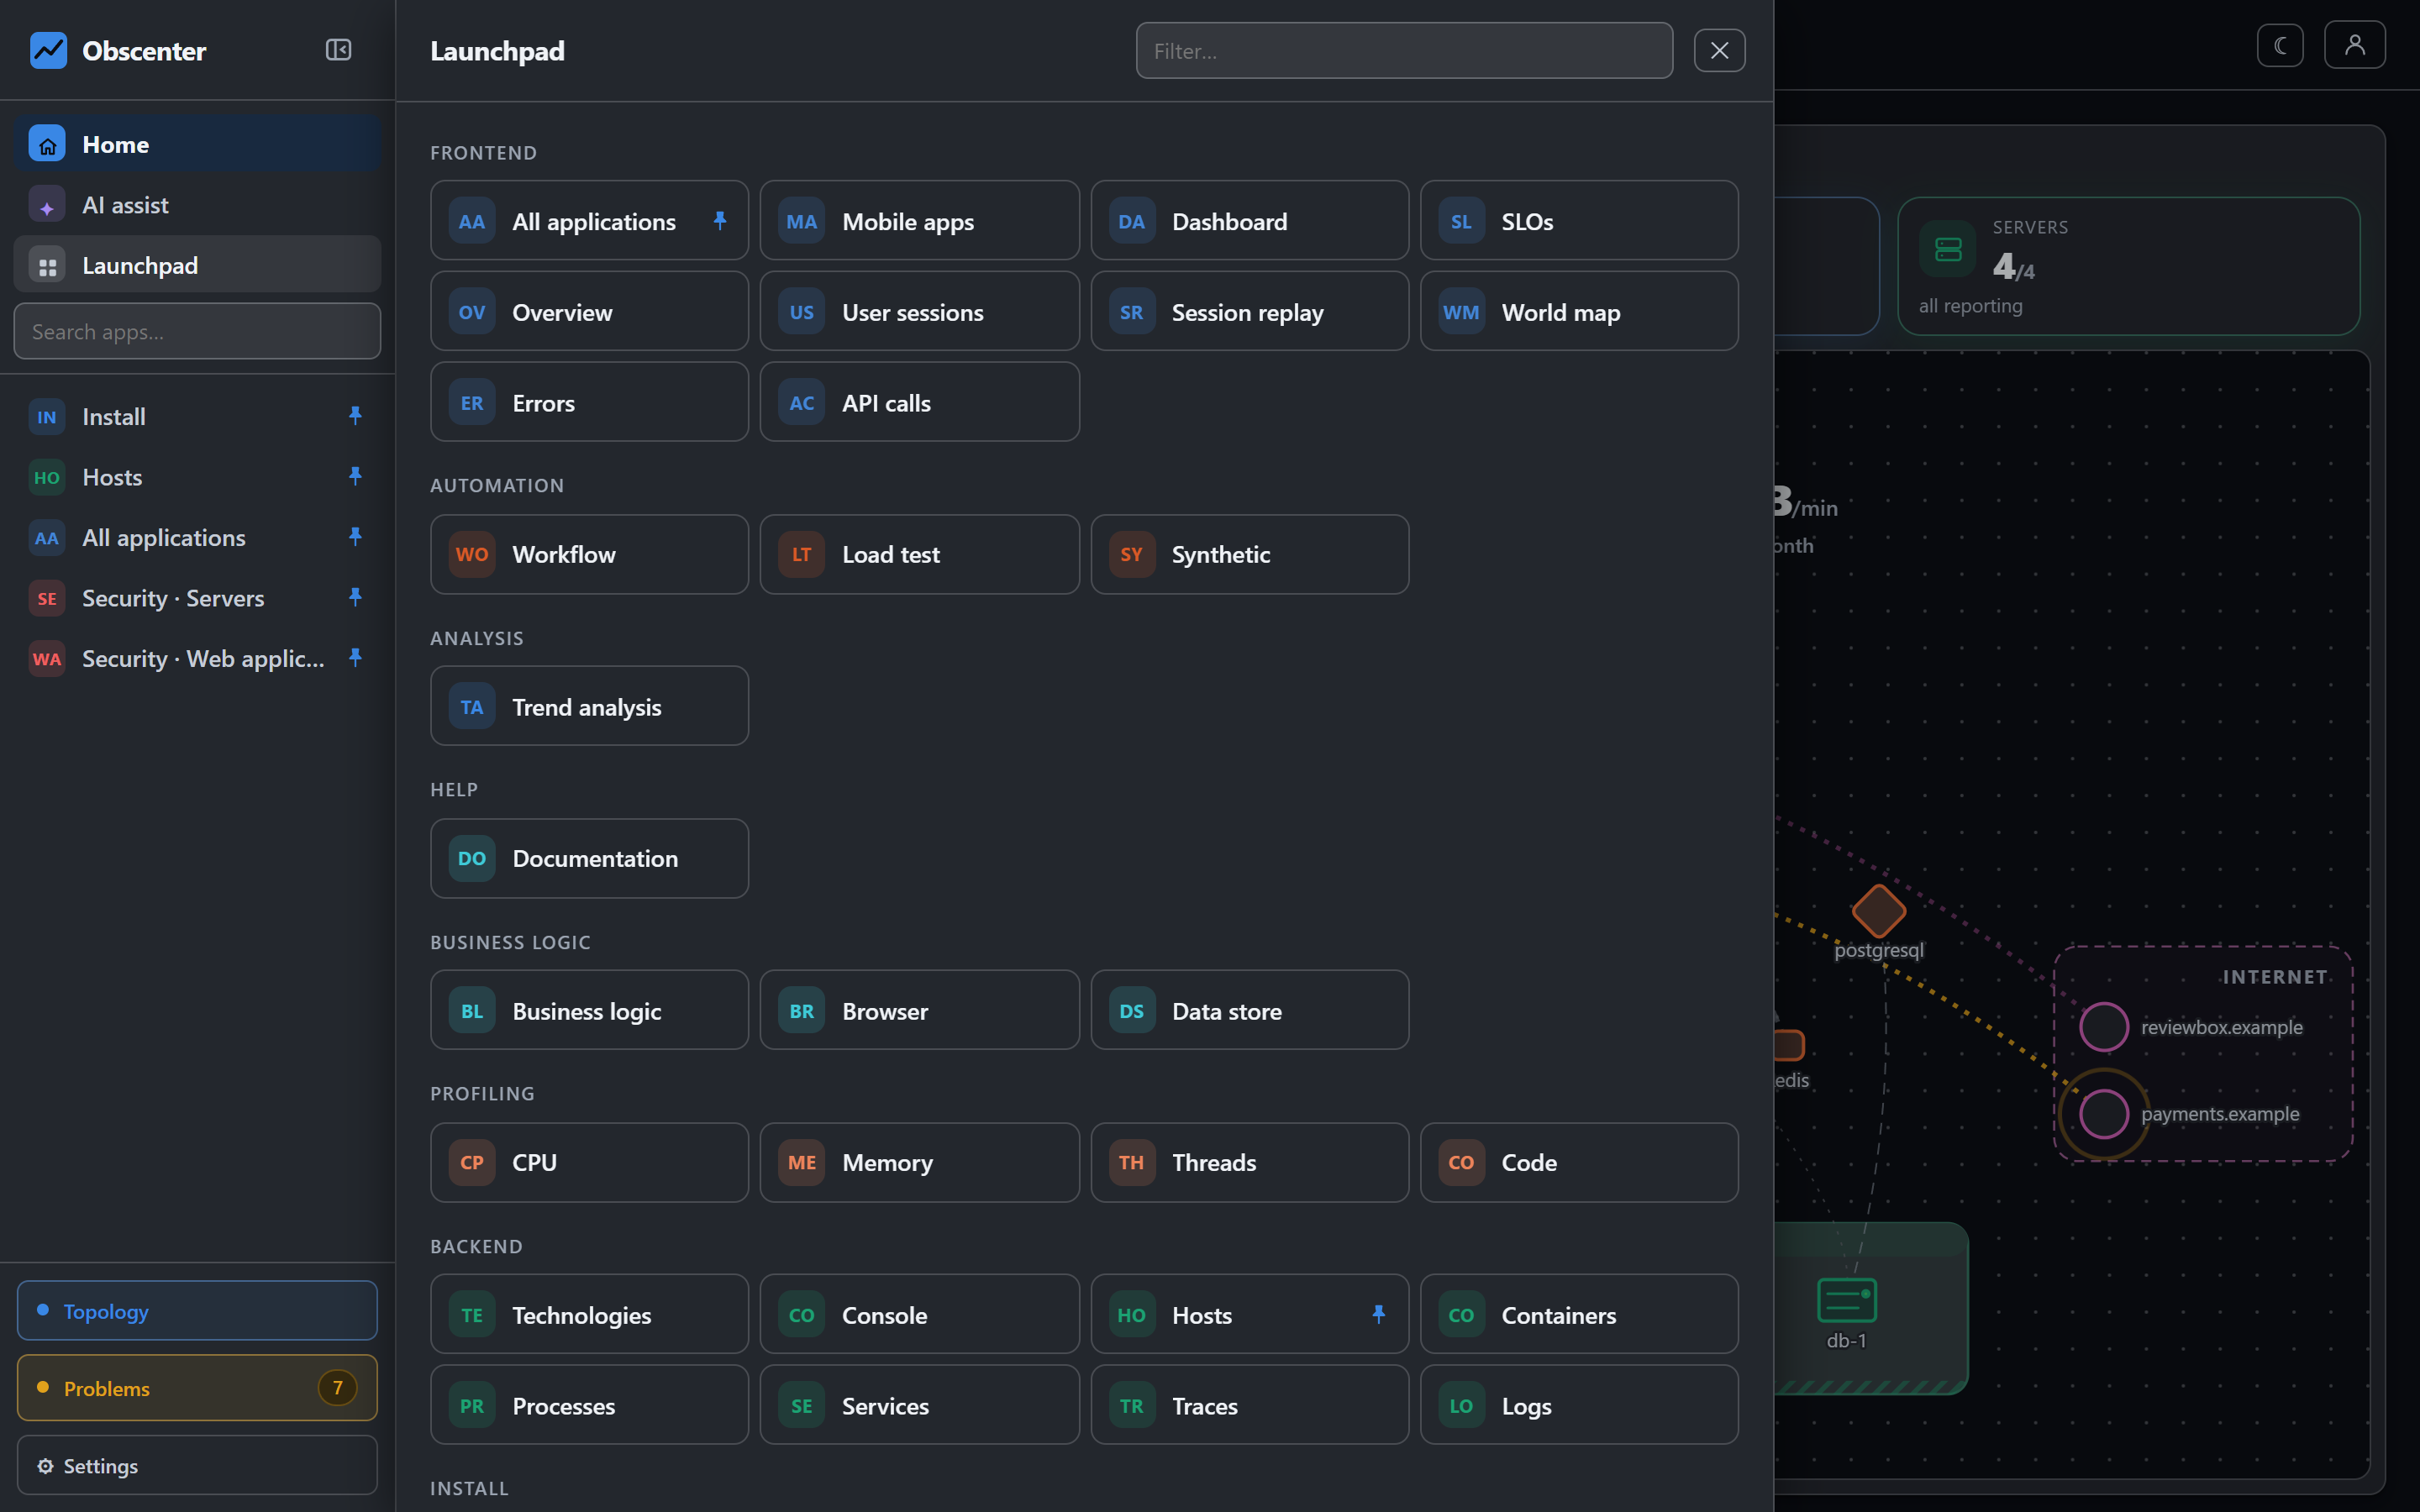2420x1512 pixels.
Task: Open the Synthetic tile
Action: [x=1249, y=554]
